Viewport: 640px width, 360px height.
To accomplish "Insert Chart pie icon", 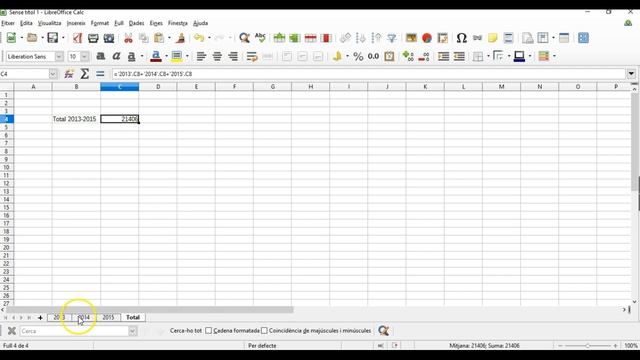I will (x=427, y=38).
